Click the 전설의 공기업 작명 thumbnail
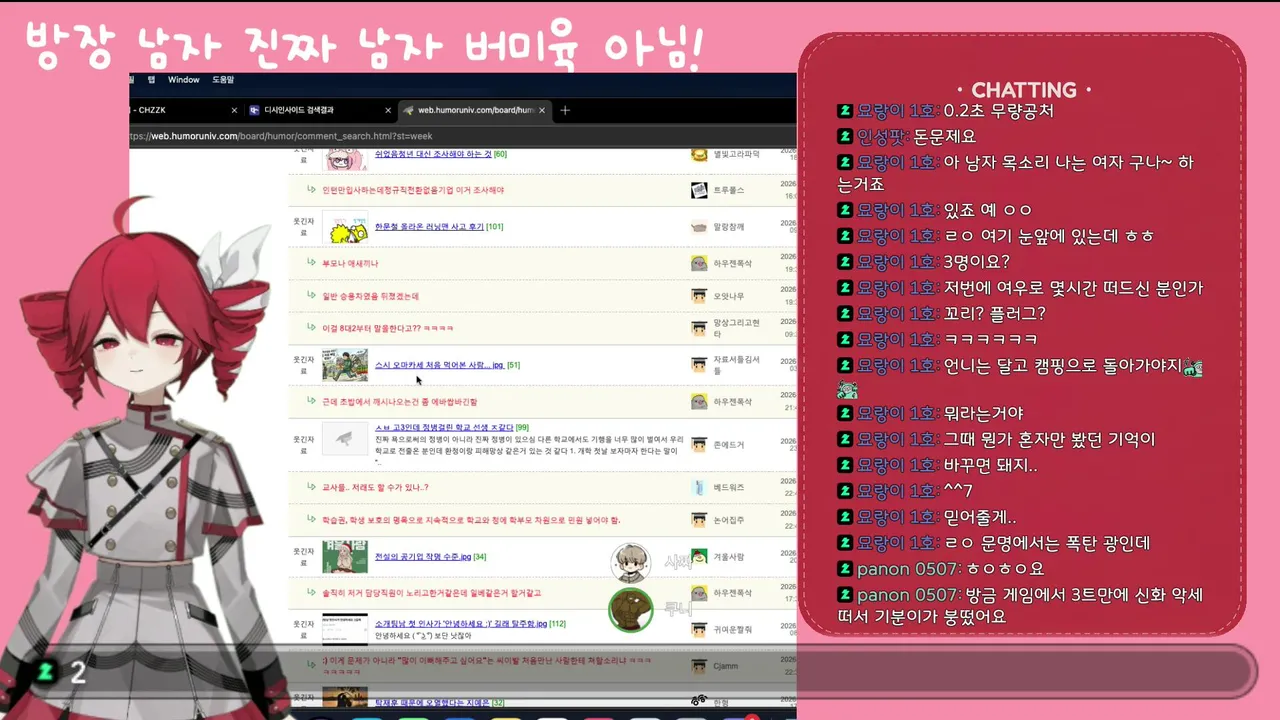This screenshot has height=720, width=1280. tap(345, 556)
